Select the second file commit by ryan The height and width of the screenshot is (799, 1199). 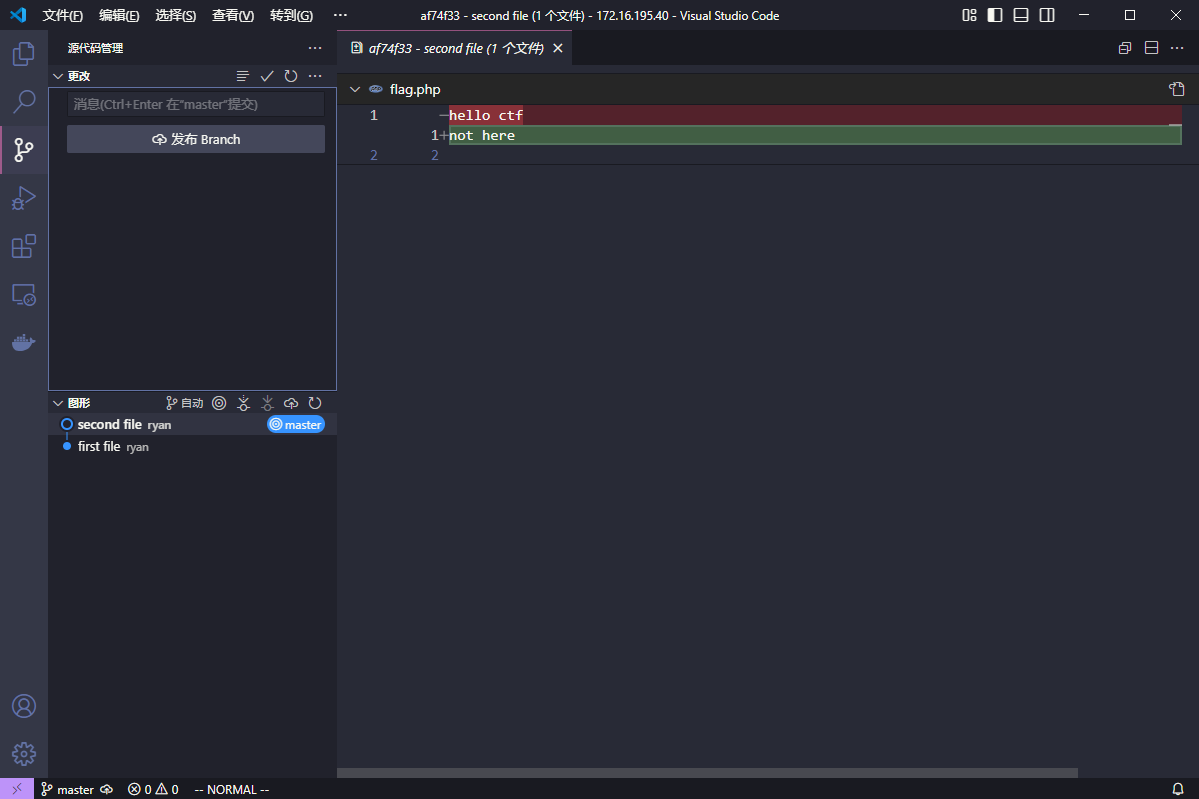tap(193, 424)
